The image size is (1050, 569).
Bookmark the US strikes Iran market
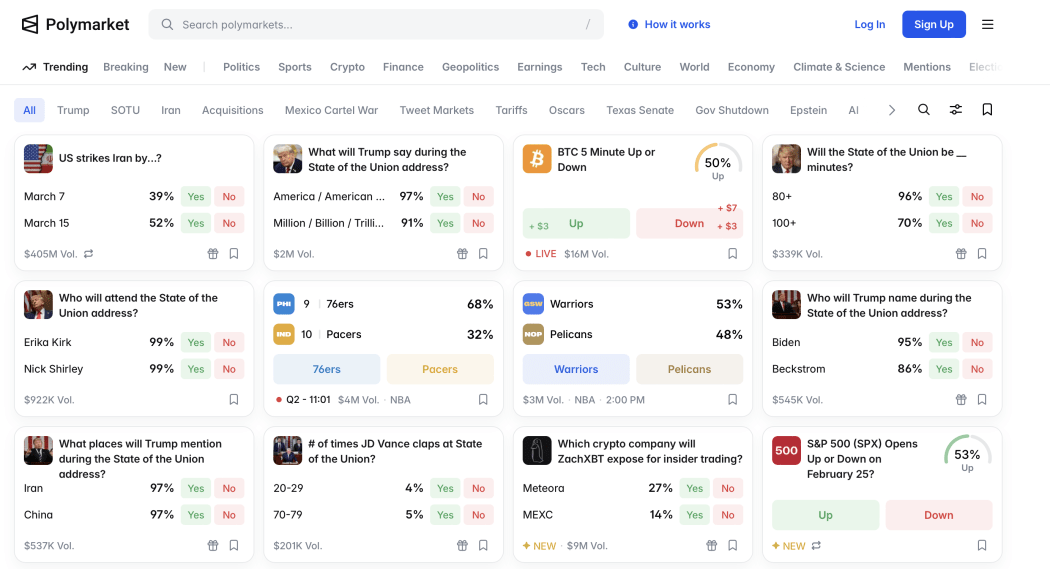pyautogui.click(x=234, y=254)
